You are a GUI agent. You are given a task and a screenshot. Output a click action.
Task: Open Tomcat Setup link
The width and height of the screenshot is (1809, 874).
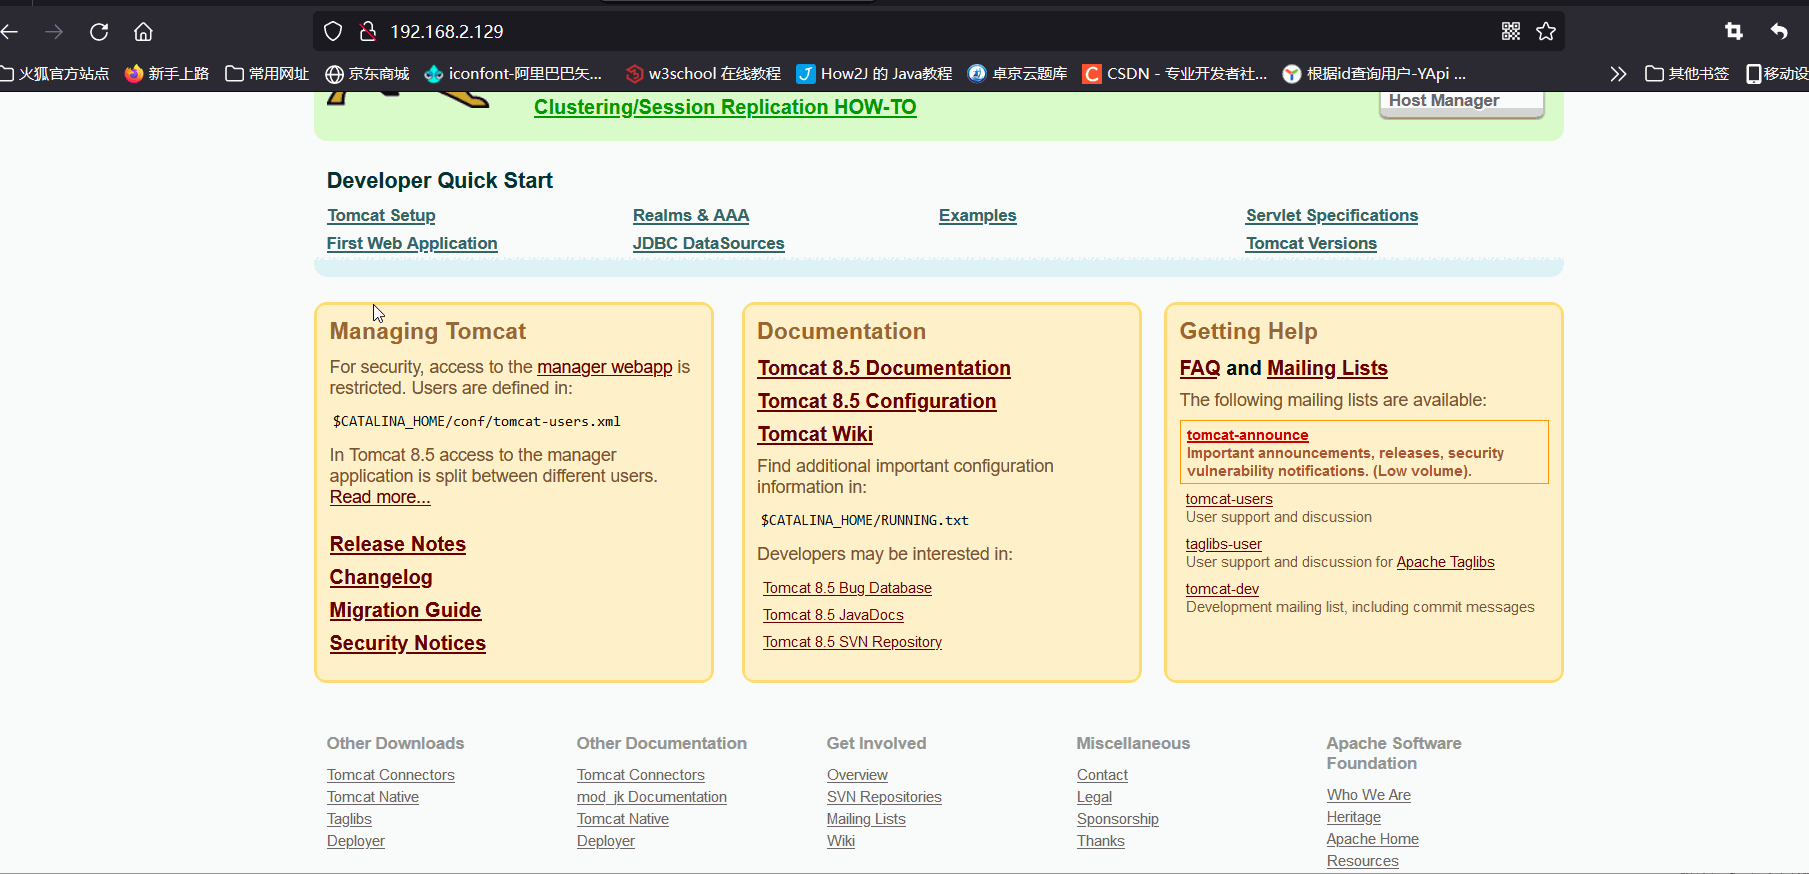(x=381, y=215)
